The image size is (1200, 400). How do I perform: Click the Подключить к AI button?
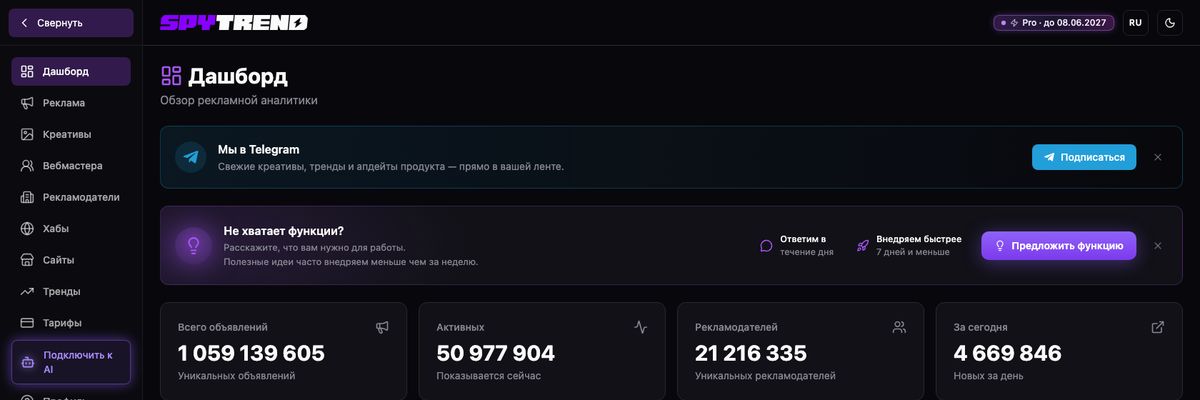71,362
